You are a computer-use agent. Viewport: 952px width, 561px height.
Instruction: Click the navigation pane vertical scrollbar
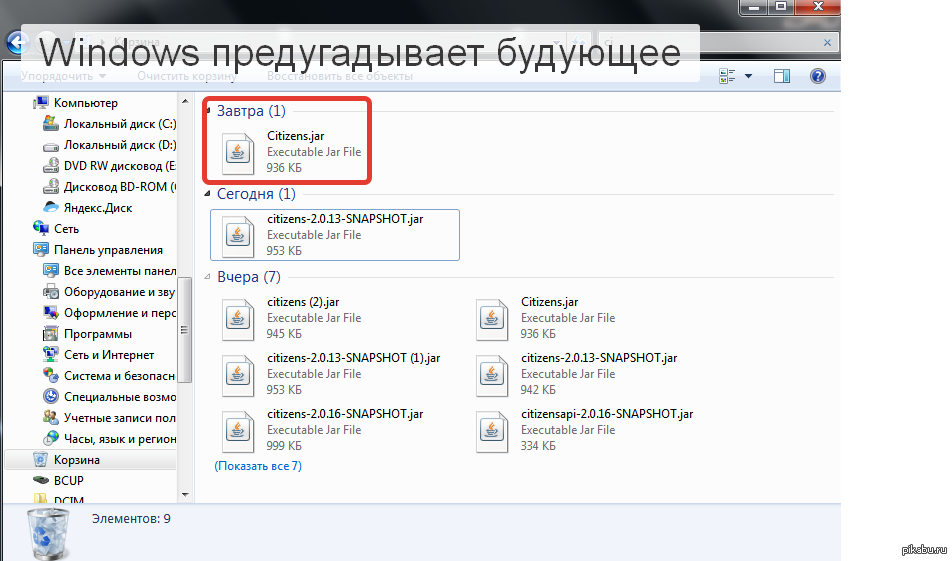point(184,300)
